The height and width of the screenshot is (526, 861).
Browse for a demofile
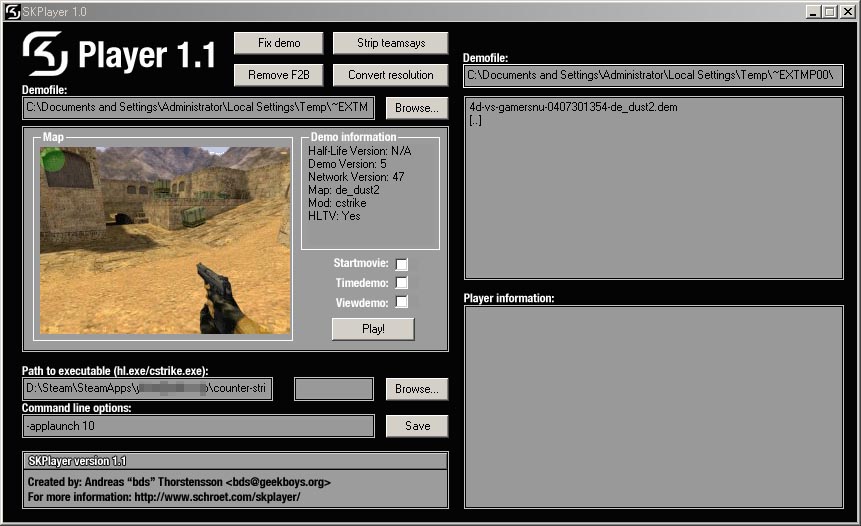[417, 108]
